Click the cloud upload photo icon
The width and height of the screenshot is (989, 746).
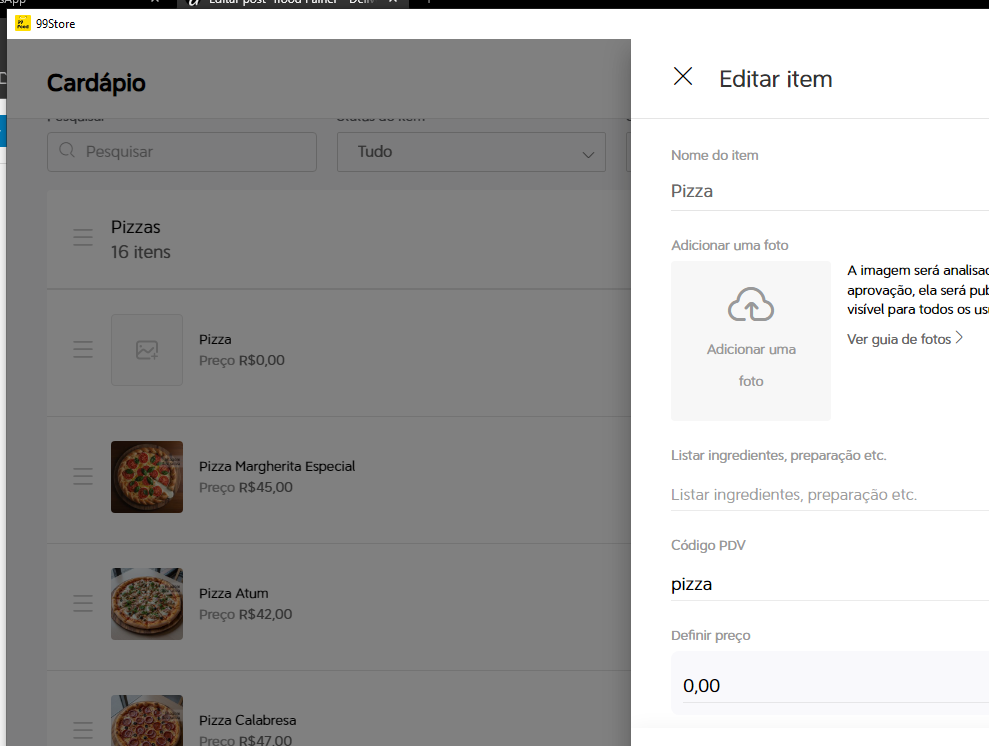point(751,305)
